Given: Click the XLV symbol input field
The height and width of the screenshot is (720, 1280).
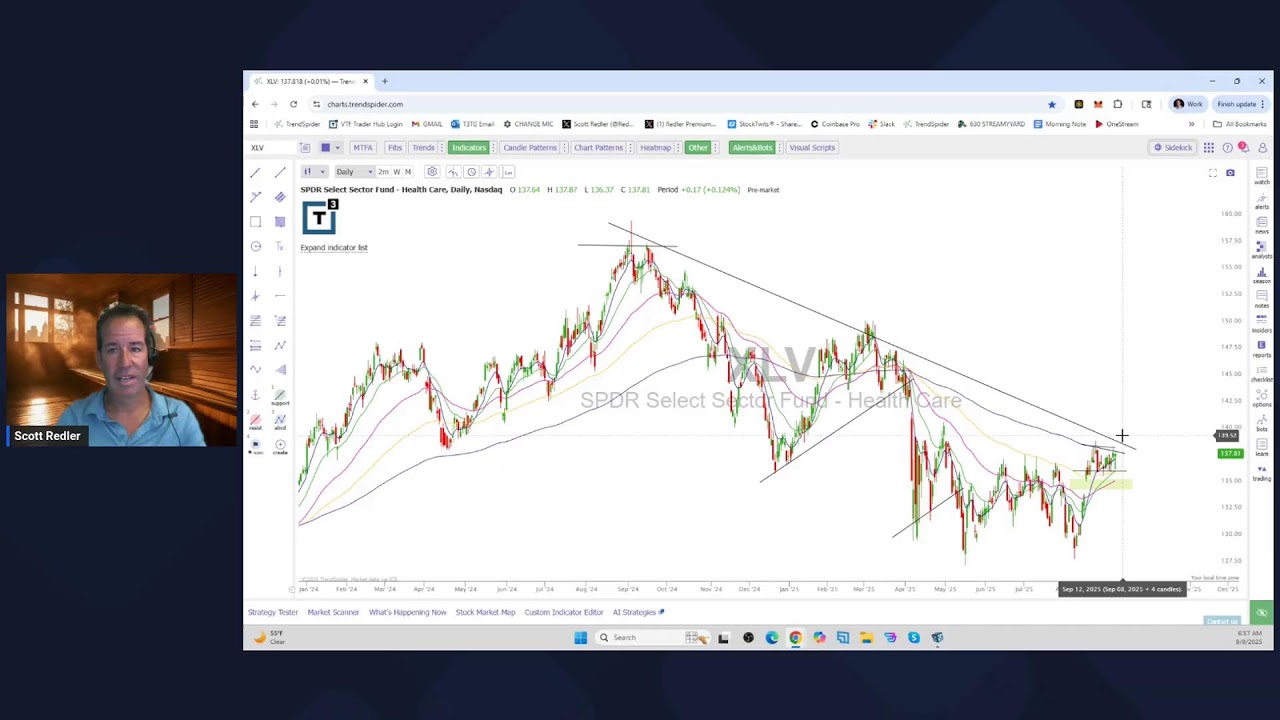Looking at the screenshot, I should coord(271,148).
